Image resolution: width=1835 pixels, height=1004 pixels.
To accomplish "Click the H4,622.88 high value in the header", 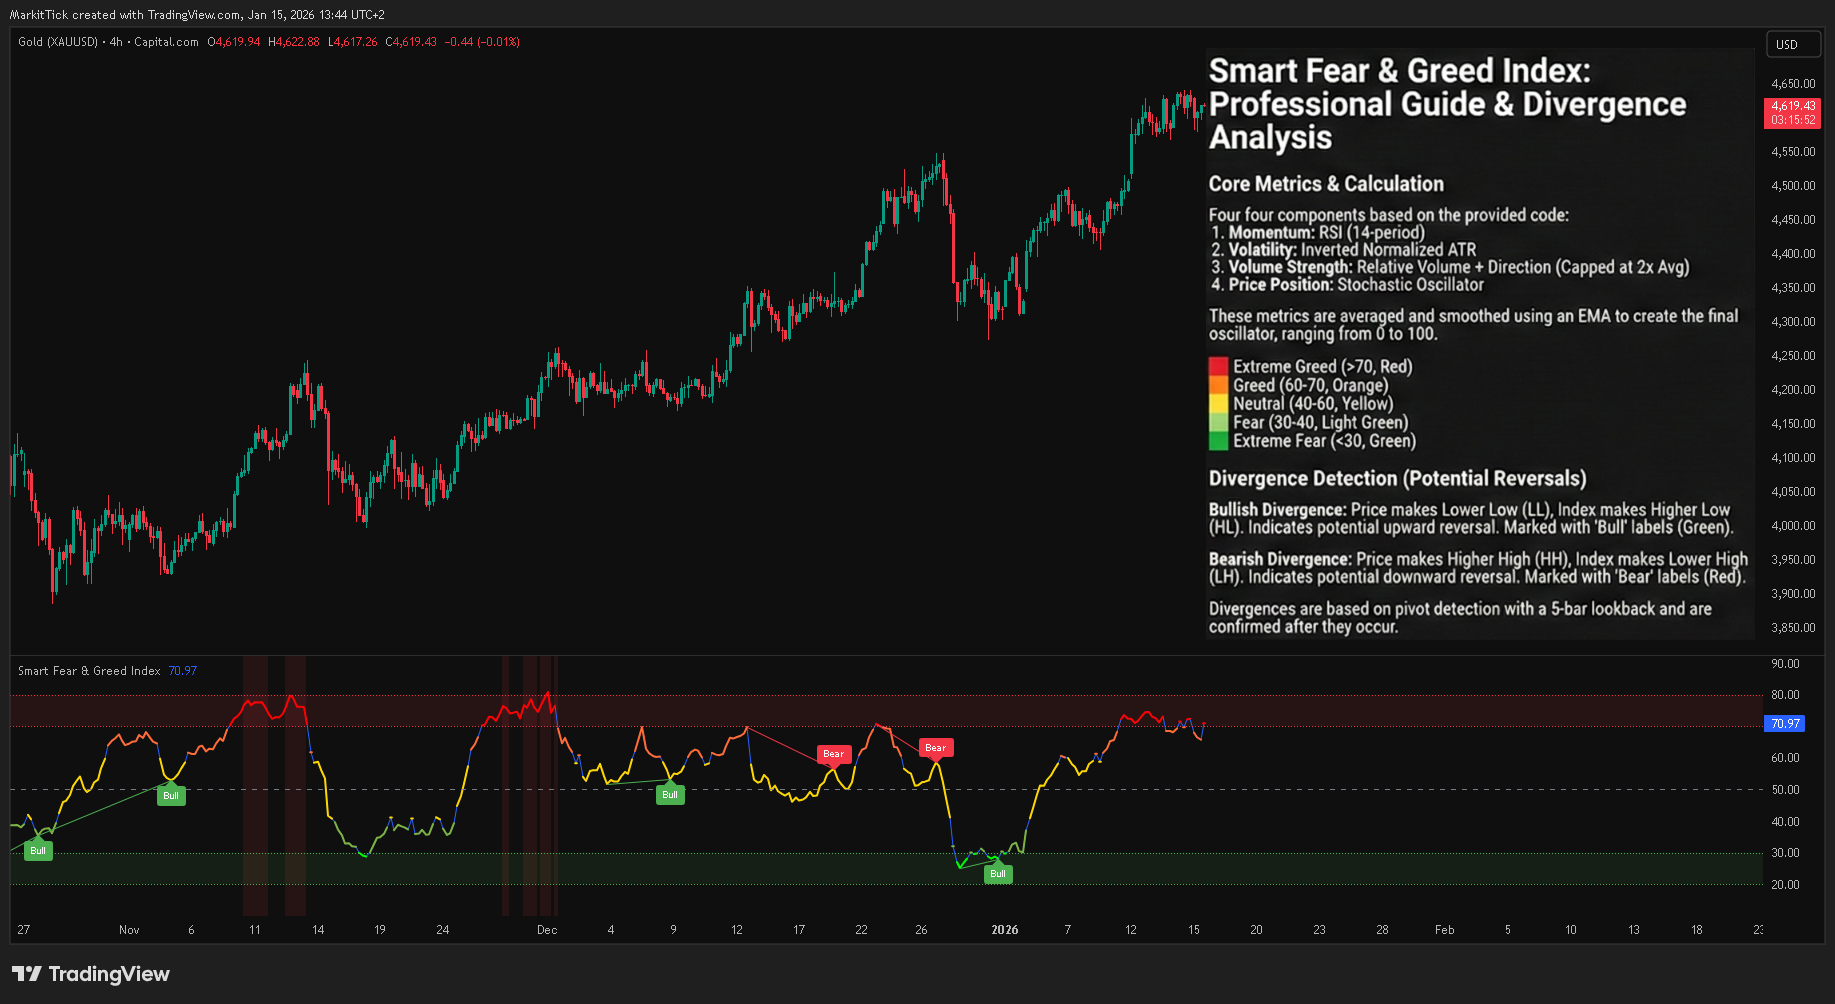I will tap(294, 42).
